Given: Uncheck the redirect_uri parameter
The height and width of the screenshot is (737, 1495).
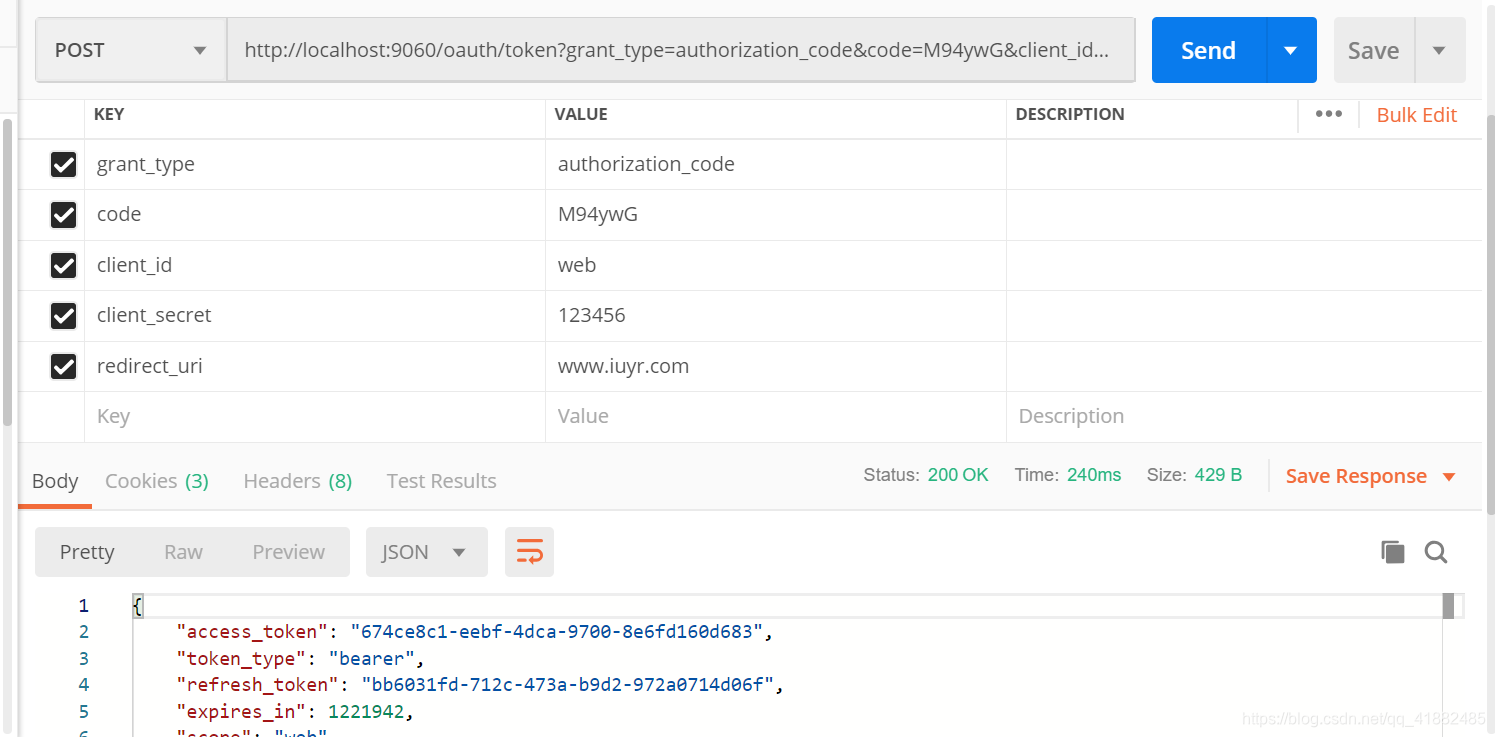Looking at the screenshot, I should [x=63, y=366].
